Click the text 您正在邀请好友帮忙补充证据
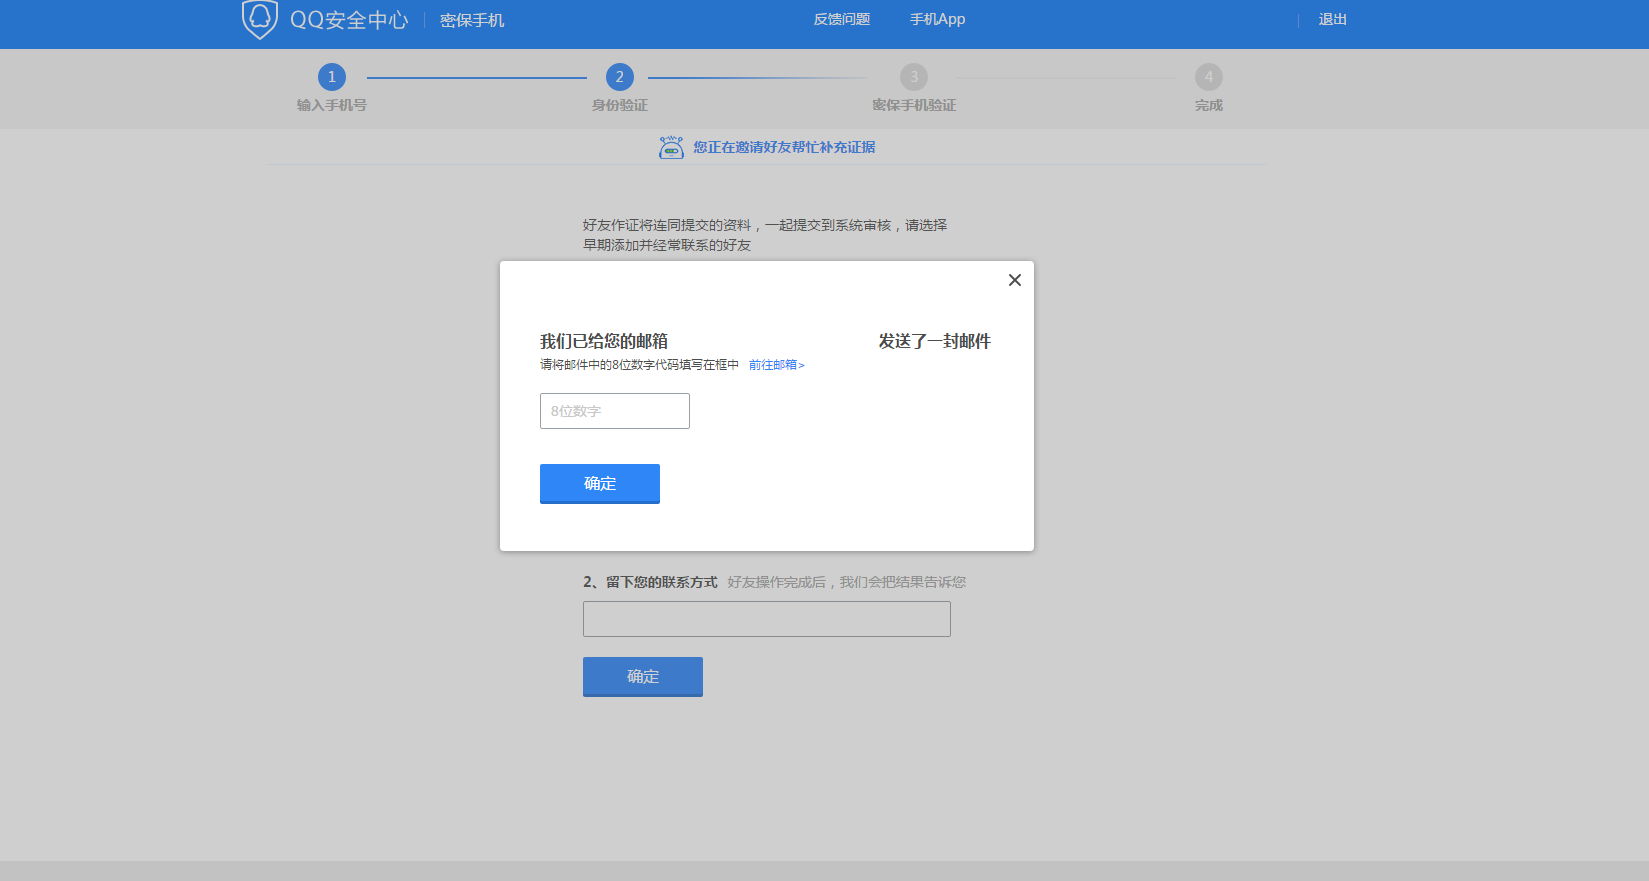Image resolution: width=1649 pixels, height=881 pixels. click(784, 147)
